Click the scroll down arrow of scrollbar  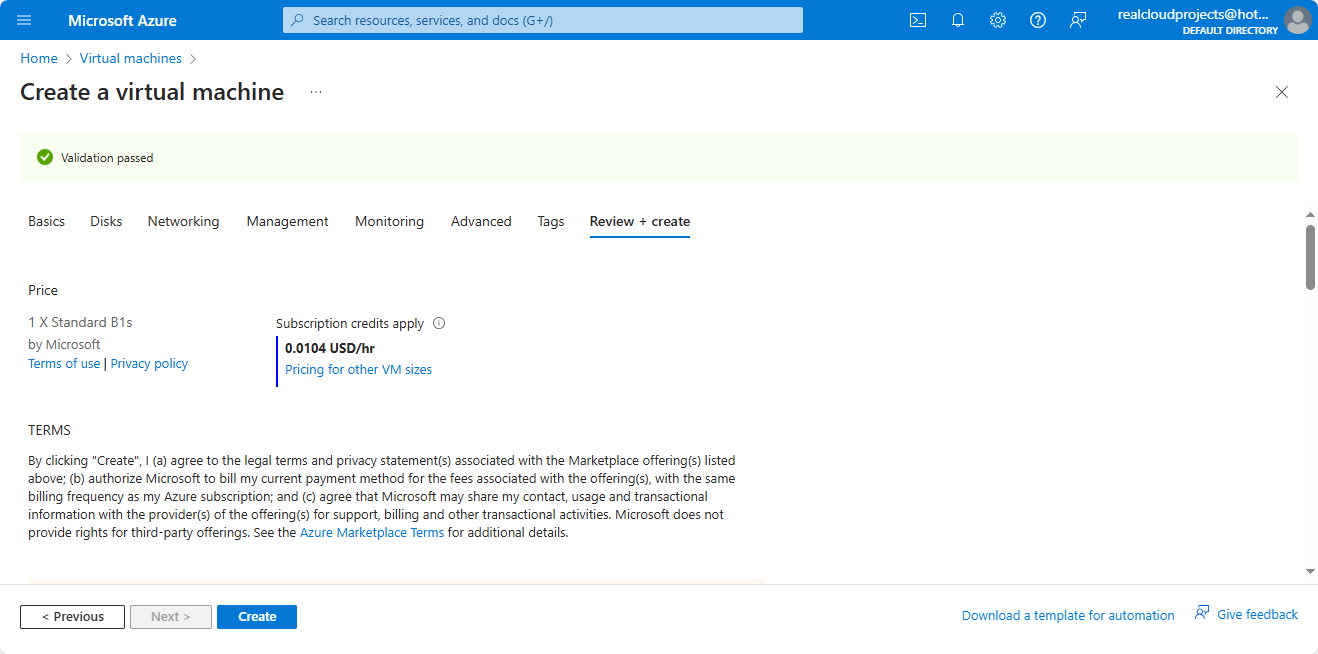coord(1310,571)
